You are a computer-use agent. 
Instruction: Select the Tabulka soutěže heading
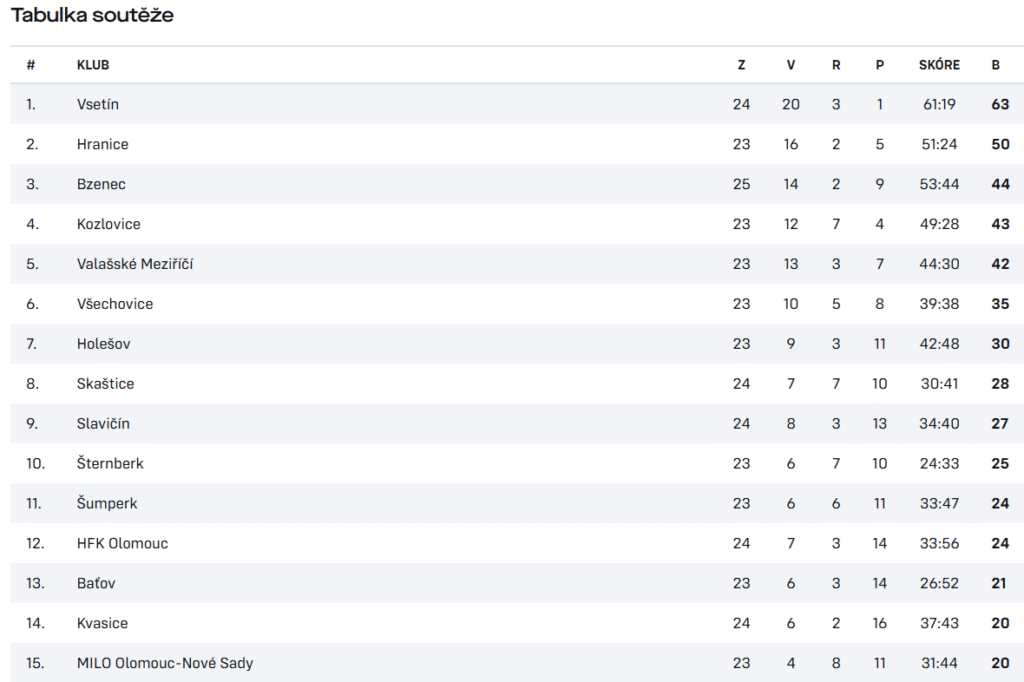92,14
